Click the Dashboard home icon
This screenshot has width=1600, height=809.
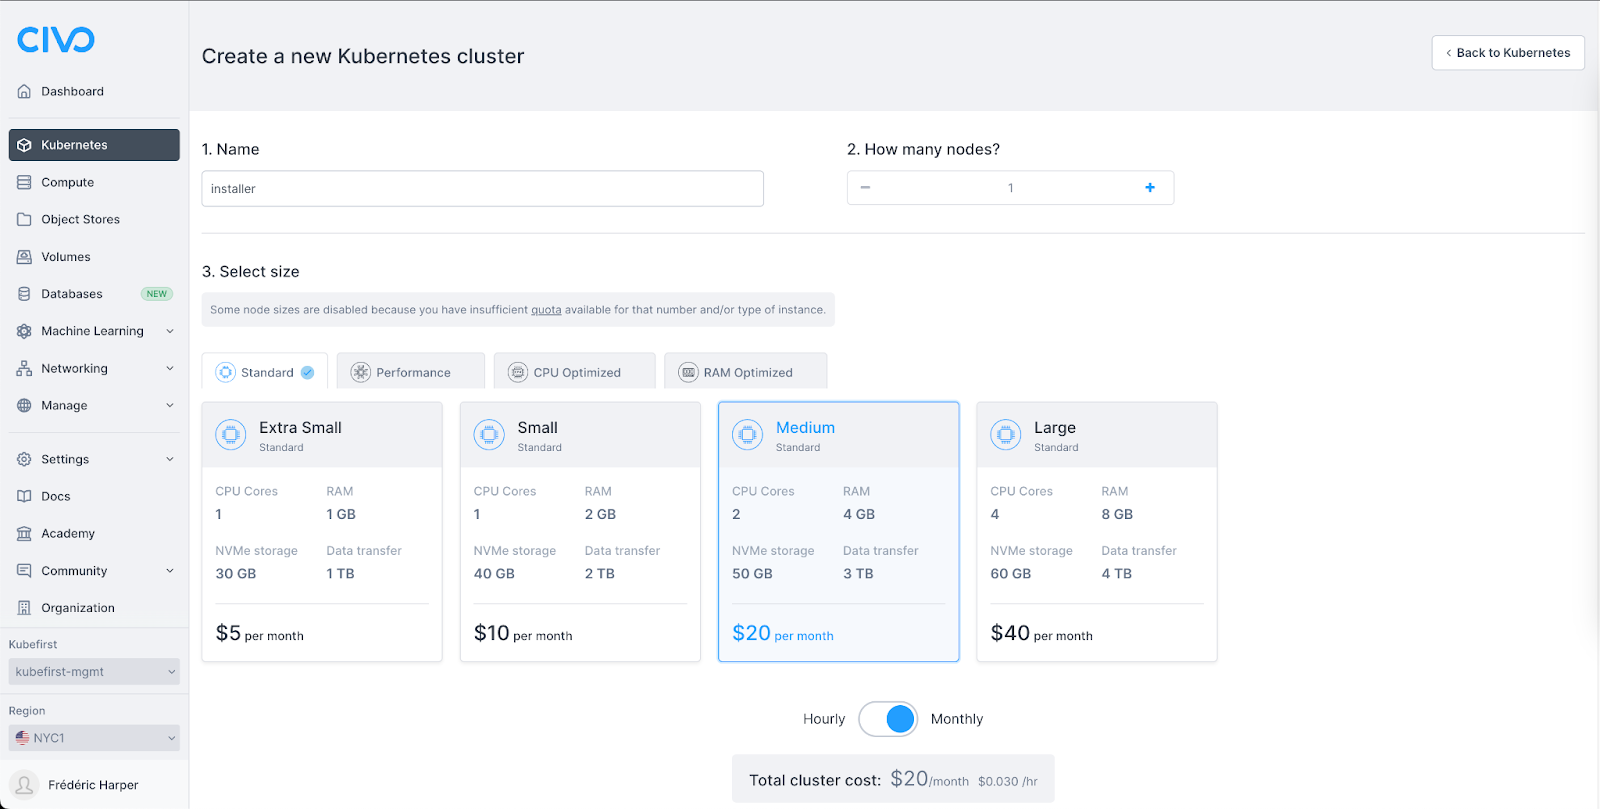click(x=24, y=91)
